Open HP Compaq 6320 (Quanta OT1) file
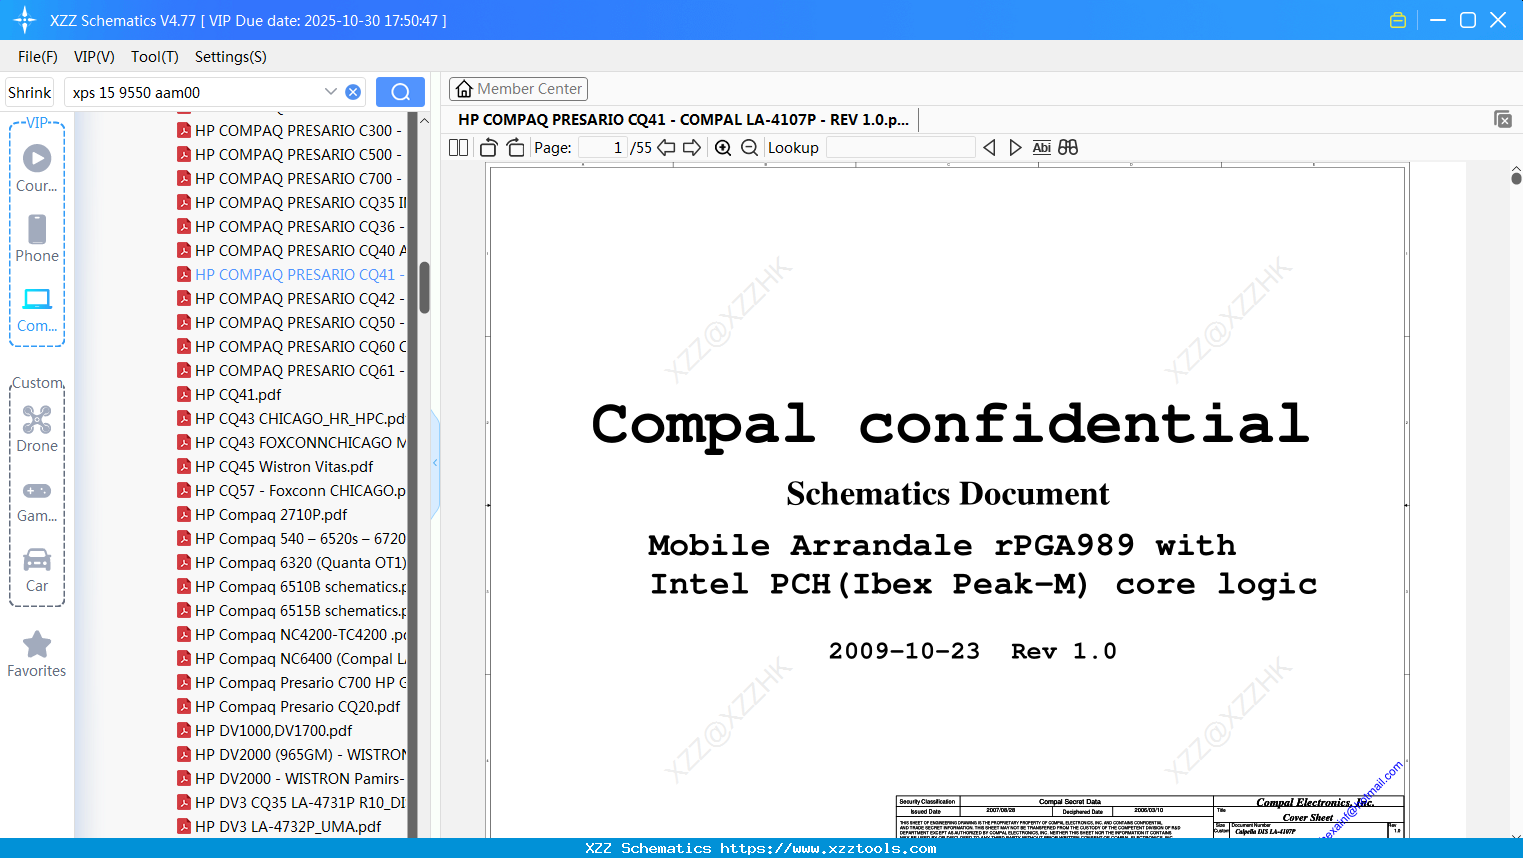 [x=290, y=562]
